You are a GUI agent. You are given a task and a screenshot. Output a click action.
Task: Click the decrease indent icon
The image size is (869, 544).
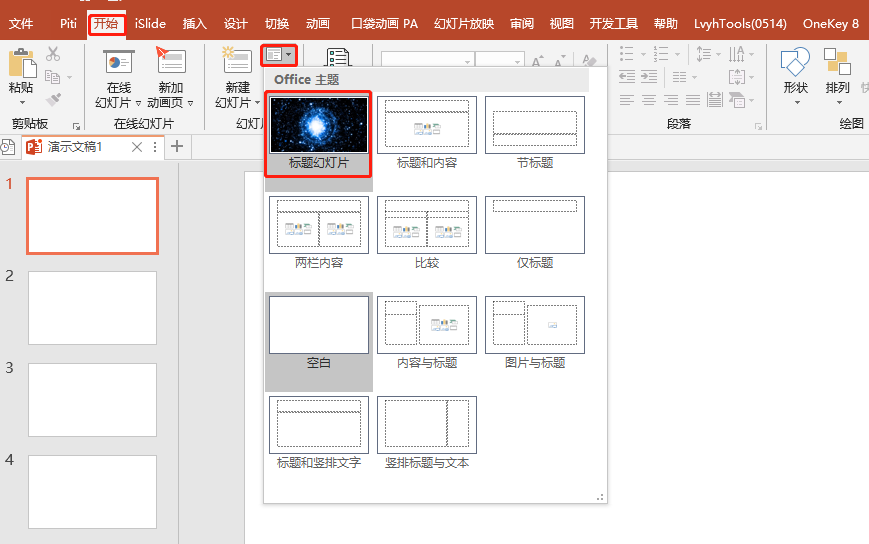coord(627,76)
